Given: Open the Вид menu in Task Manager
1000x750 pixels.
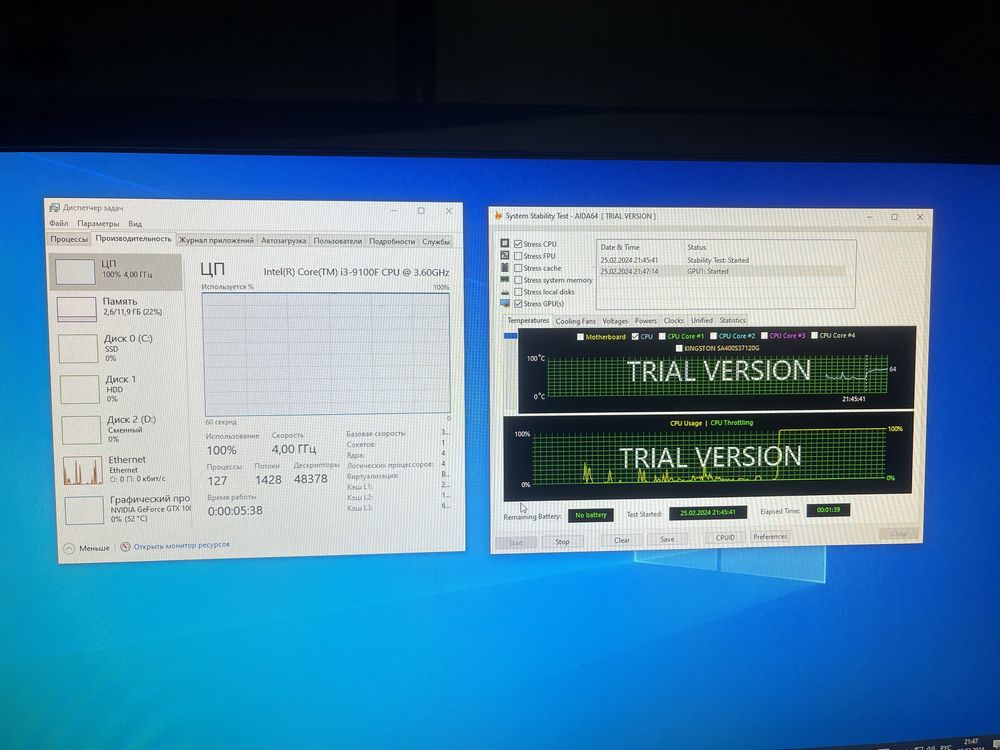Looking at the screenshot, I should coord(135,224).
